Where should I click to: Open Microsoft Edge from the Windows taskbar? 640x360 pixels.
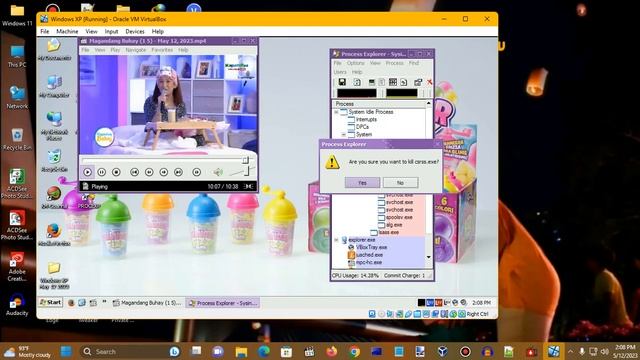[x=264, y=351]
